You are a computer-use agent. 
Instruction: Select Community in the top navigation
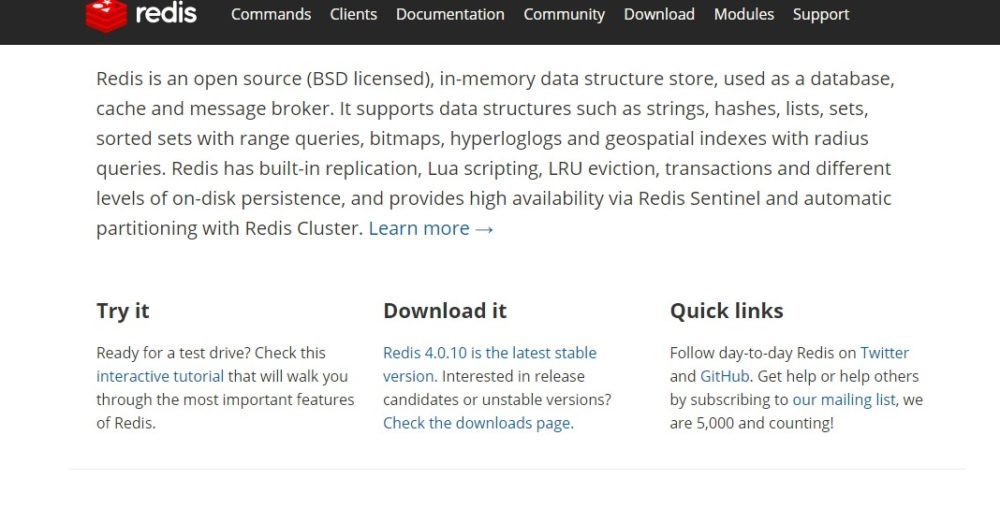pyautogui.click(x=564, y=14)
